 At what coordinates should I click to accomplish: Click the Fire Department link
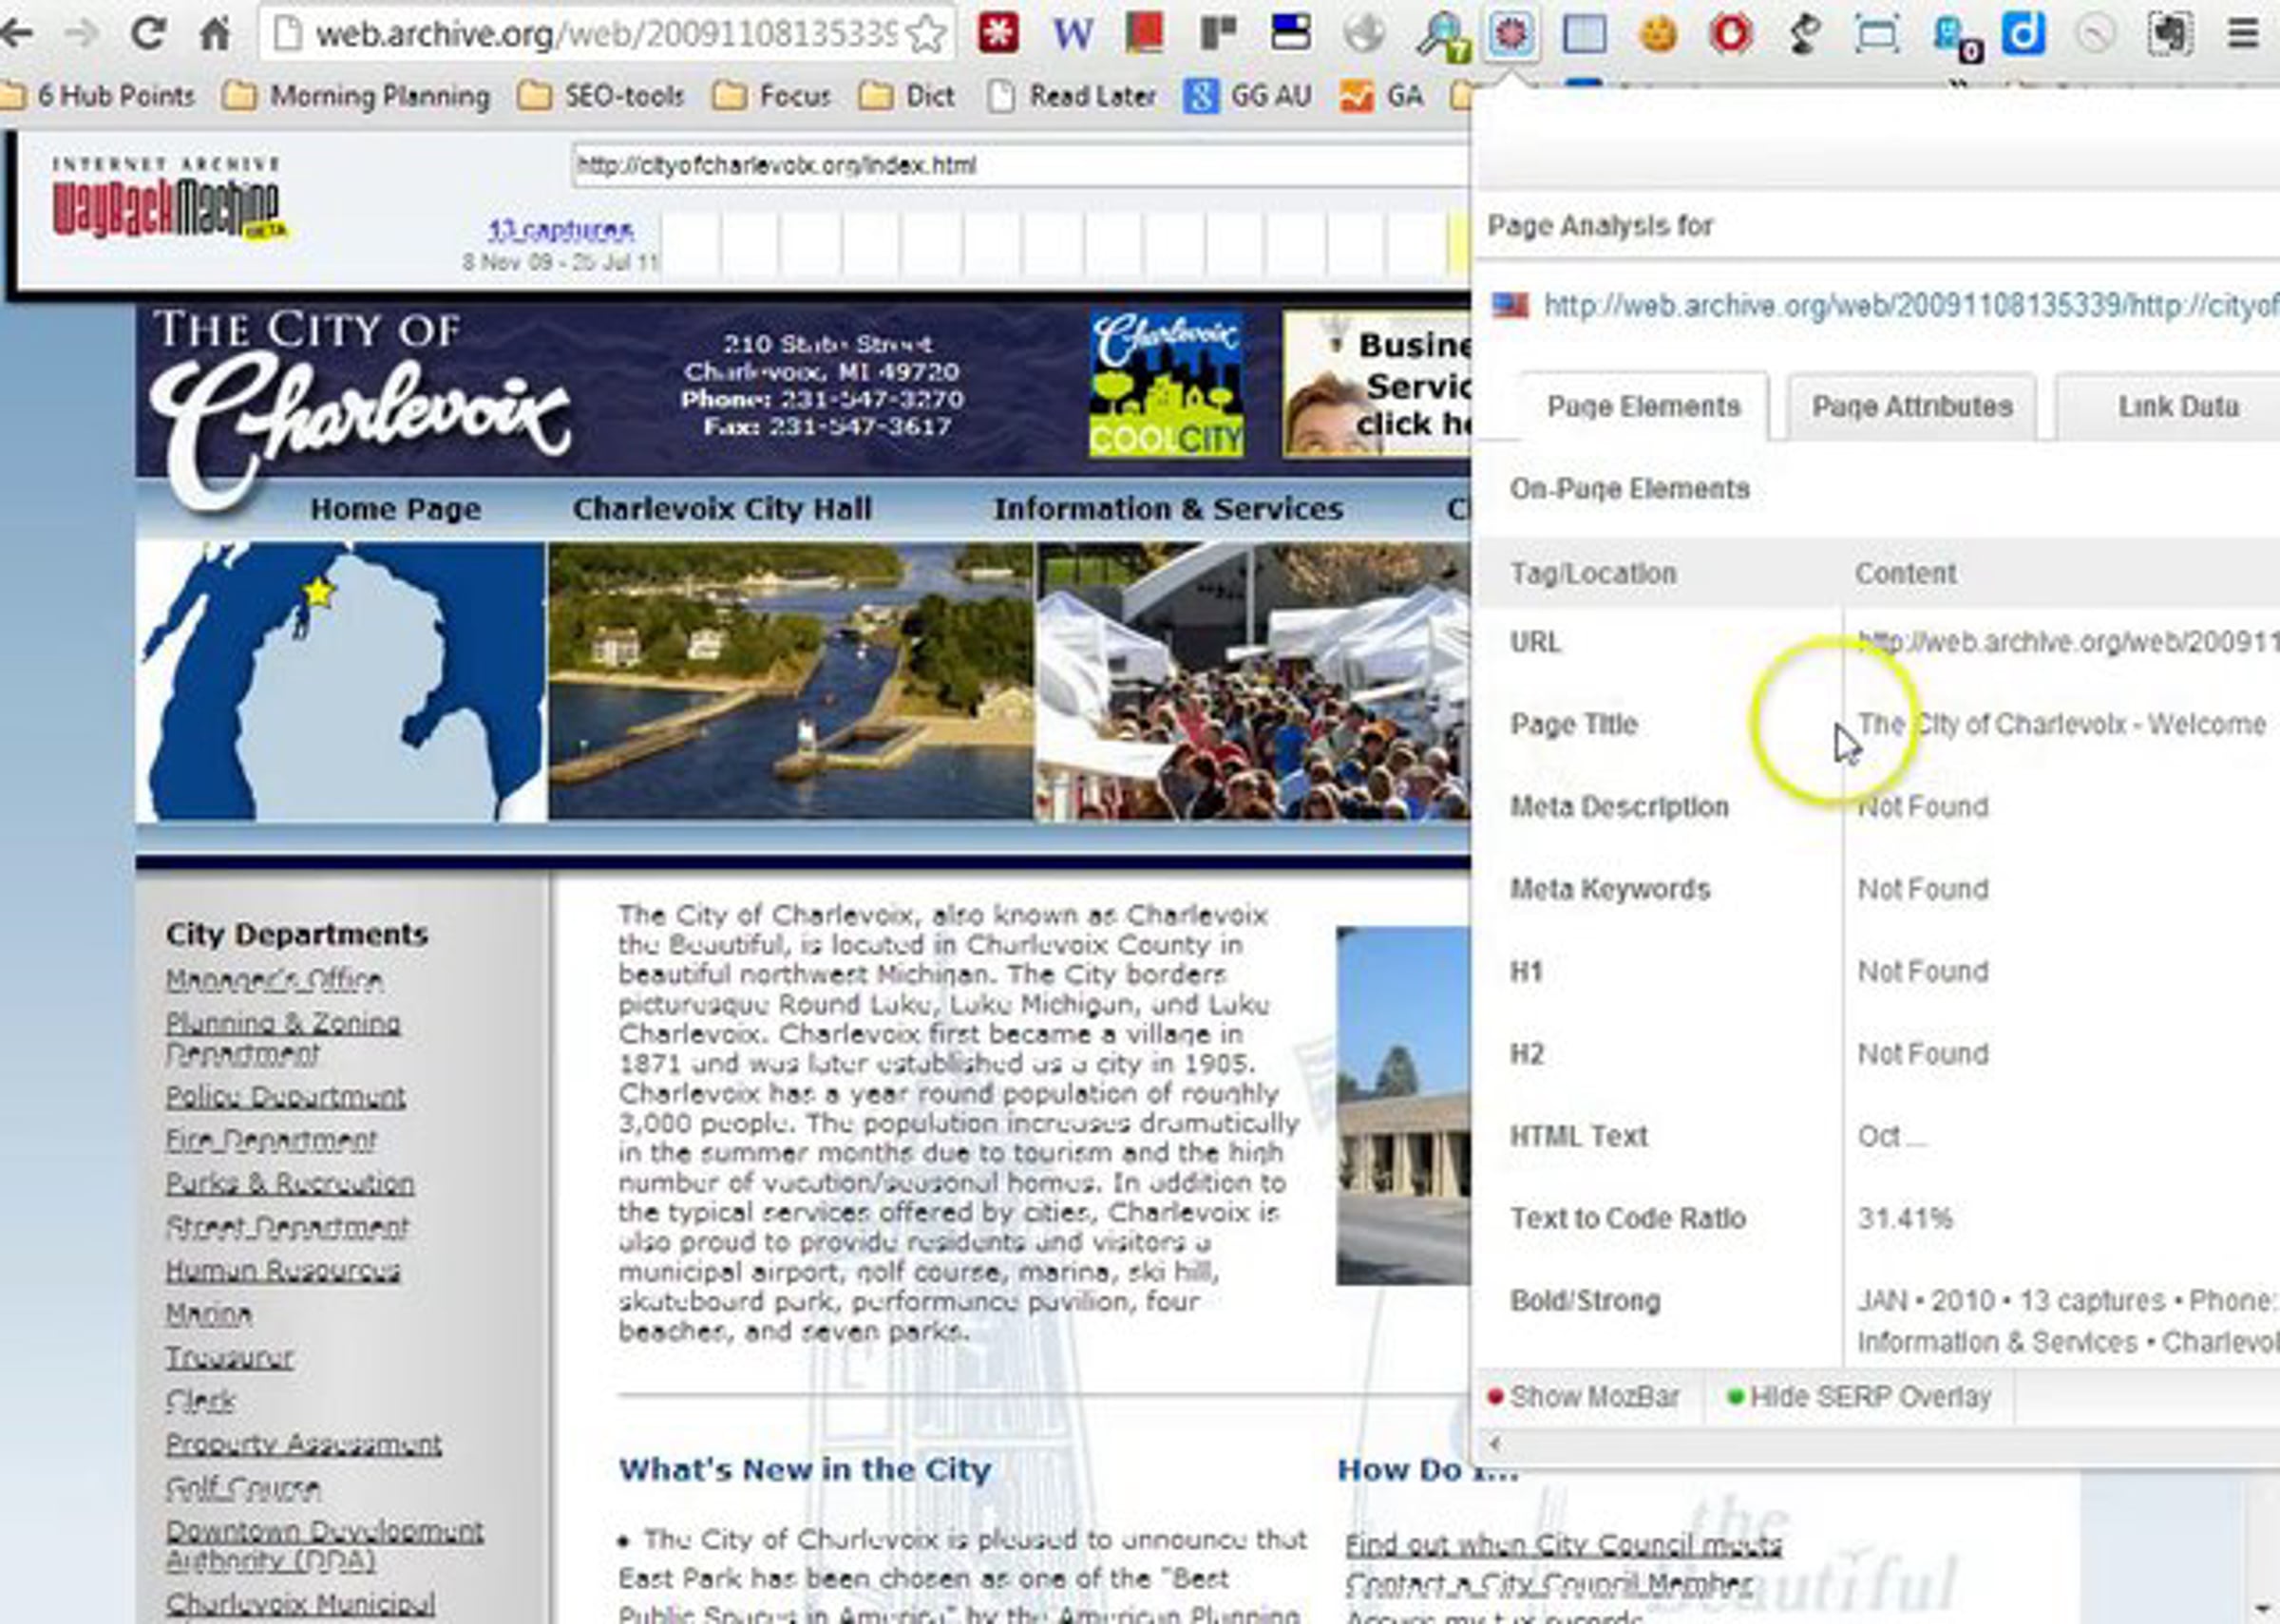(x=271, y=1140)
